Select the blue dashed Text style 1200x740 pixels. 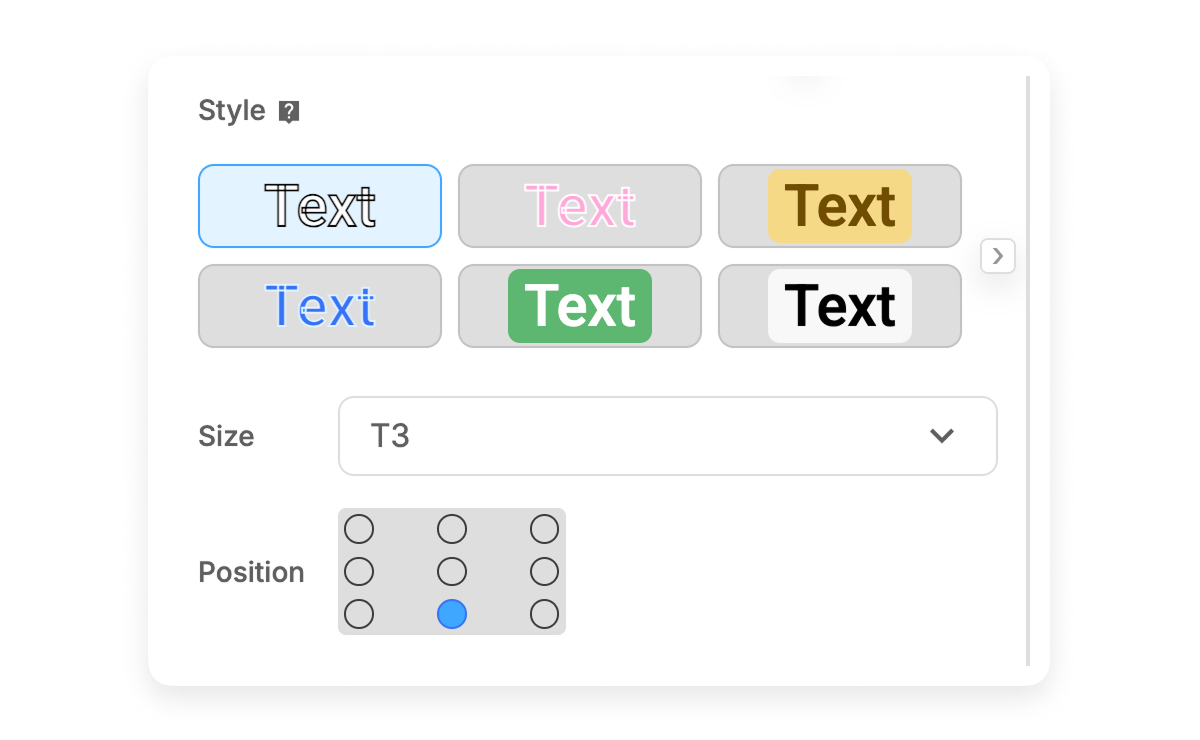click(x=320, y=306)
